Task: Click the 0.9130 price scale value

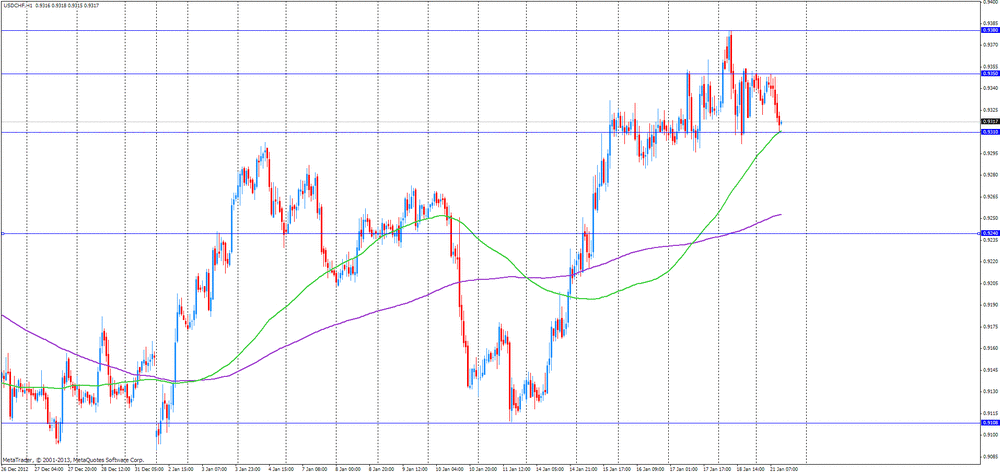Action: click(991, 392)
